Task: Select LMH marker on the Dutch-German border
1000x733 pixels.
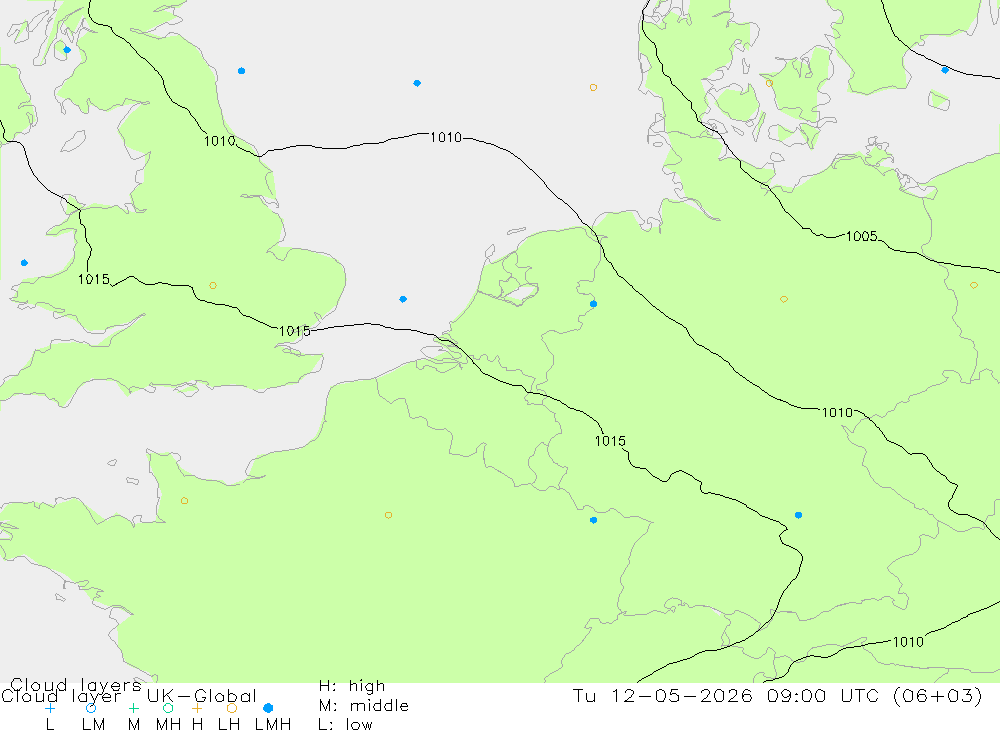Action: point(593,304)
